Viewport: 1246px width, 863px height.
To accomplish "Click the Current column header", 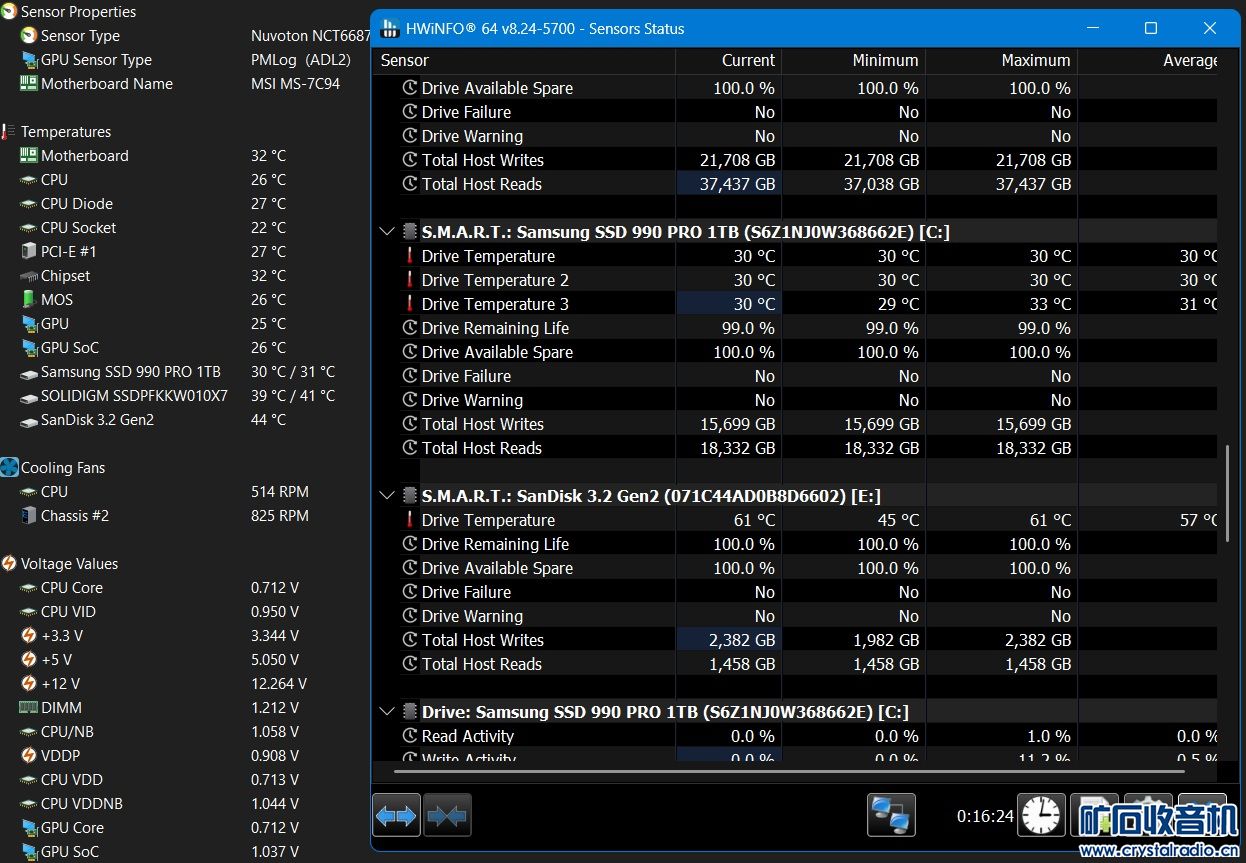I will tap(748, 61).
